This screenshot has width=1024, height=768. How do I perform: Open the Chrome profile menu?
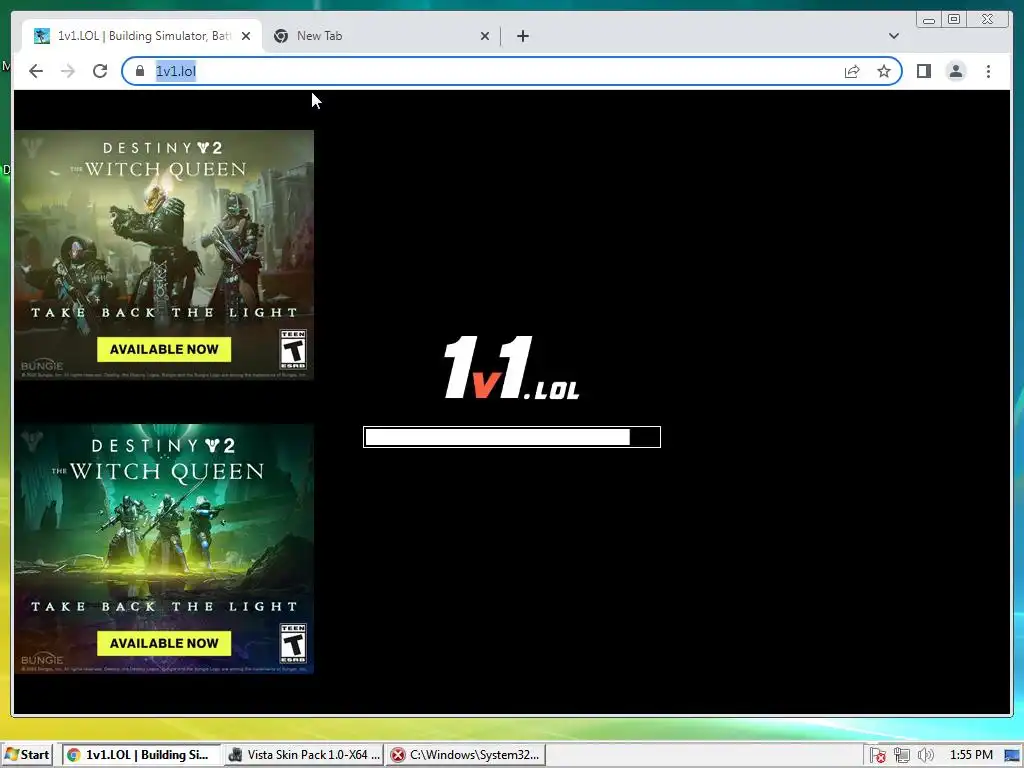[955, 71]
